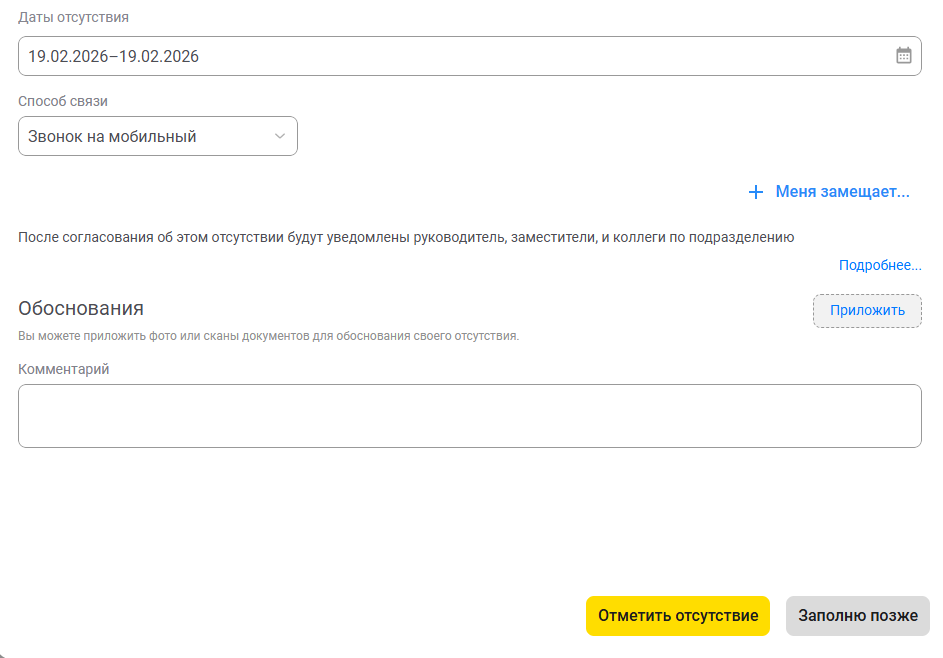Click the Способ связи label

point(63,101)
